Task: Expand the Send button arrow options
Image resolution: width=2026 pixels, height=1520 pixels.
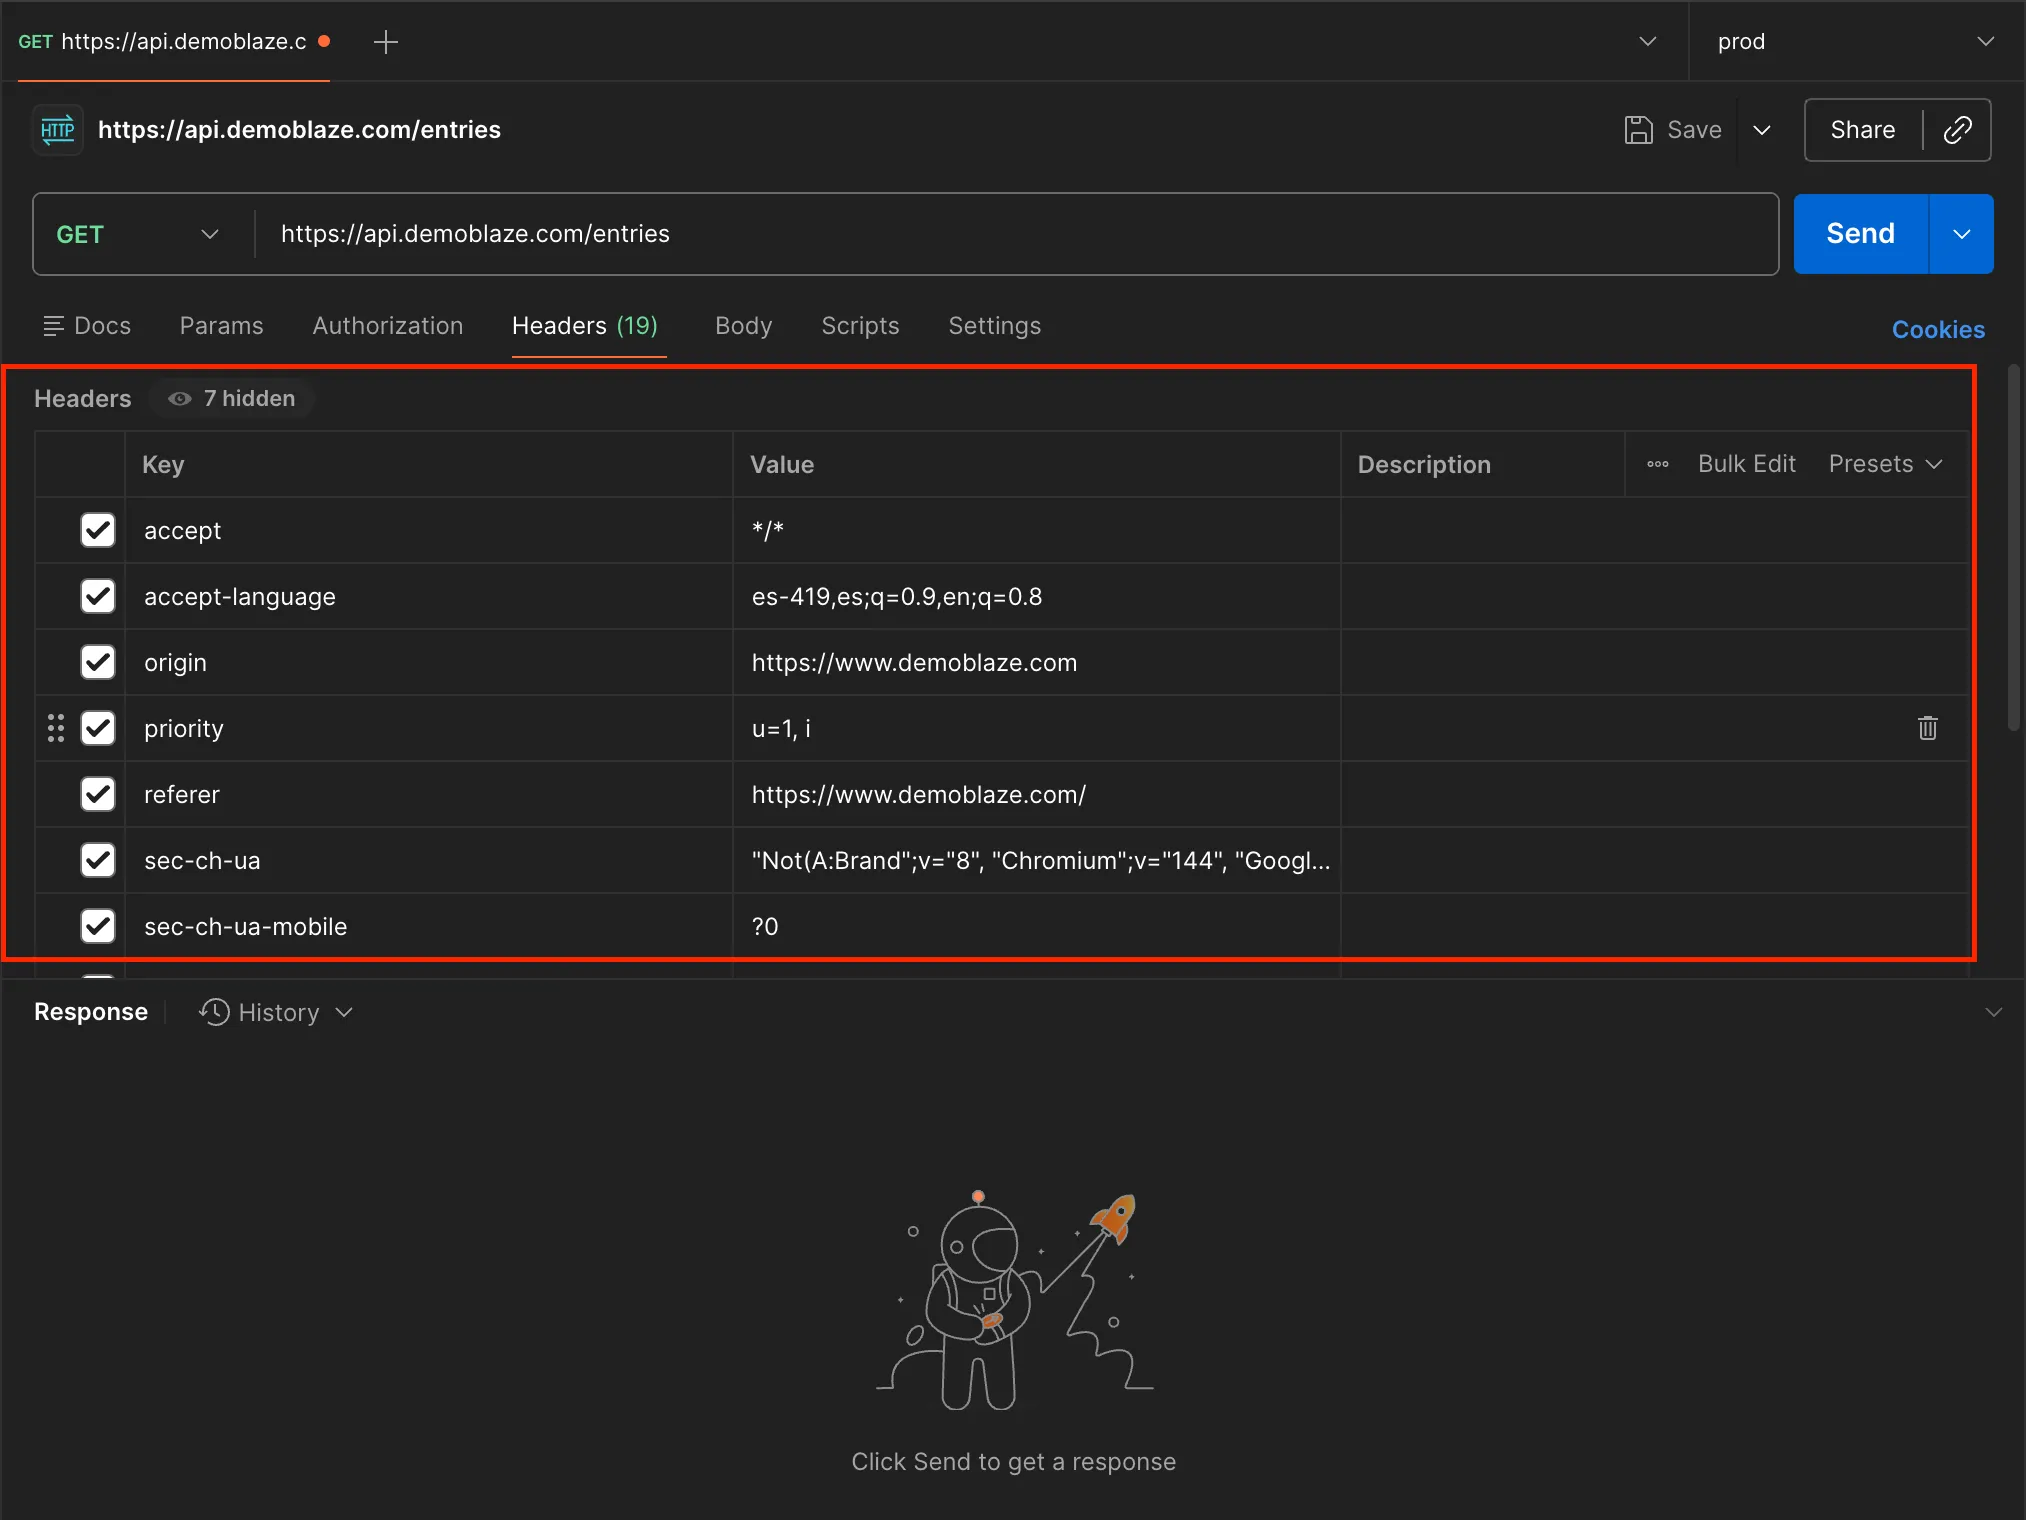Action: coord(1961,234)
